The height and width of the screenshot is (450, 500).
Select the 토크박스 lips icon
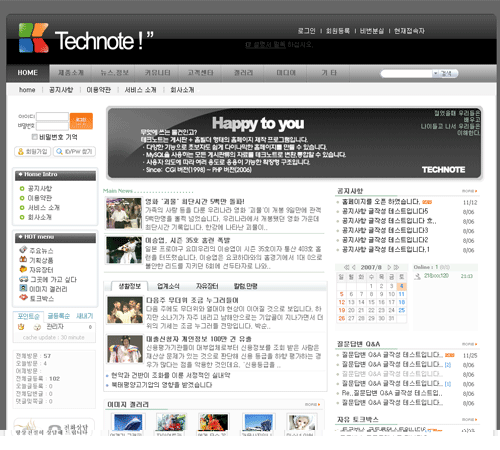23,297
